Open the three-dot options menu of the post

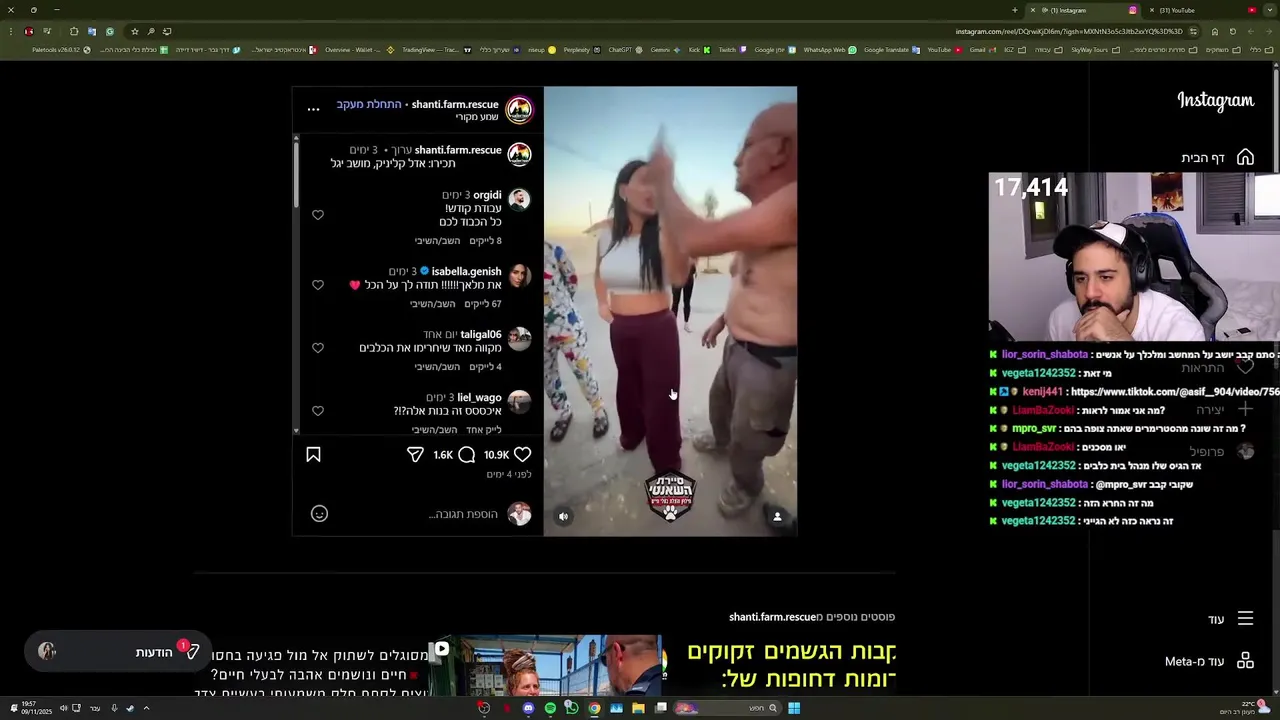coord(313,109)
